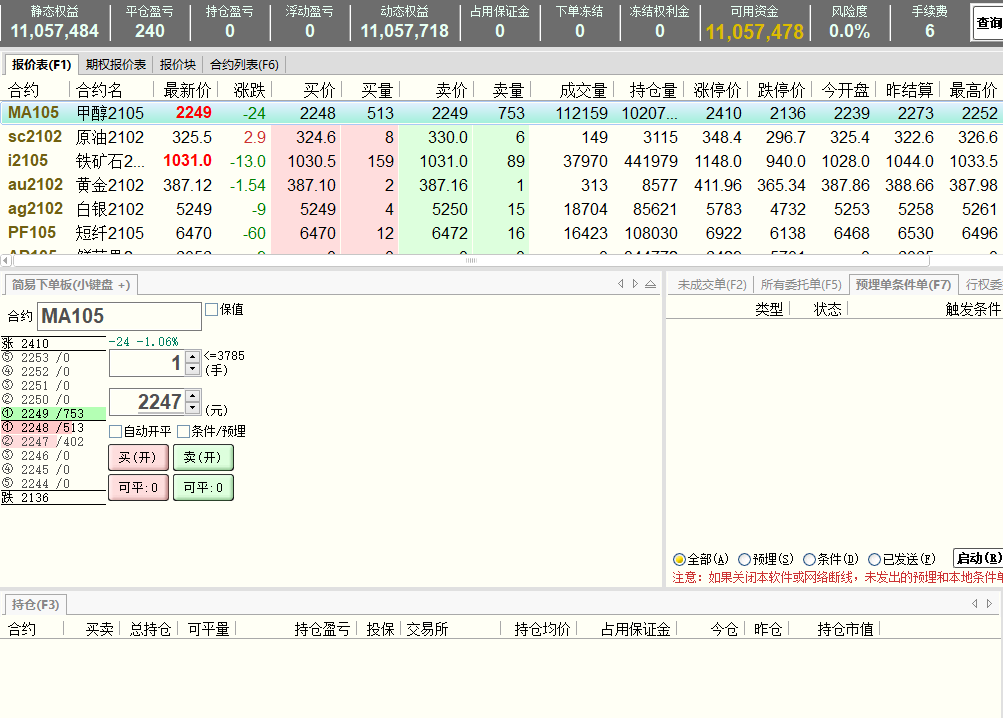Screen dimensions: 1003x718
Task: Enable the 保值 checkbox
Action: pos(211,310)
